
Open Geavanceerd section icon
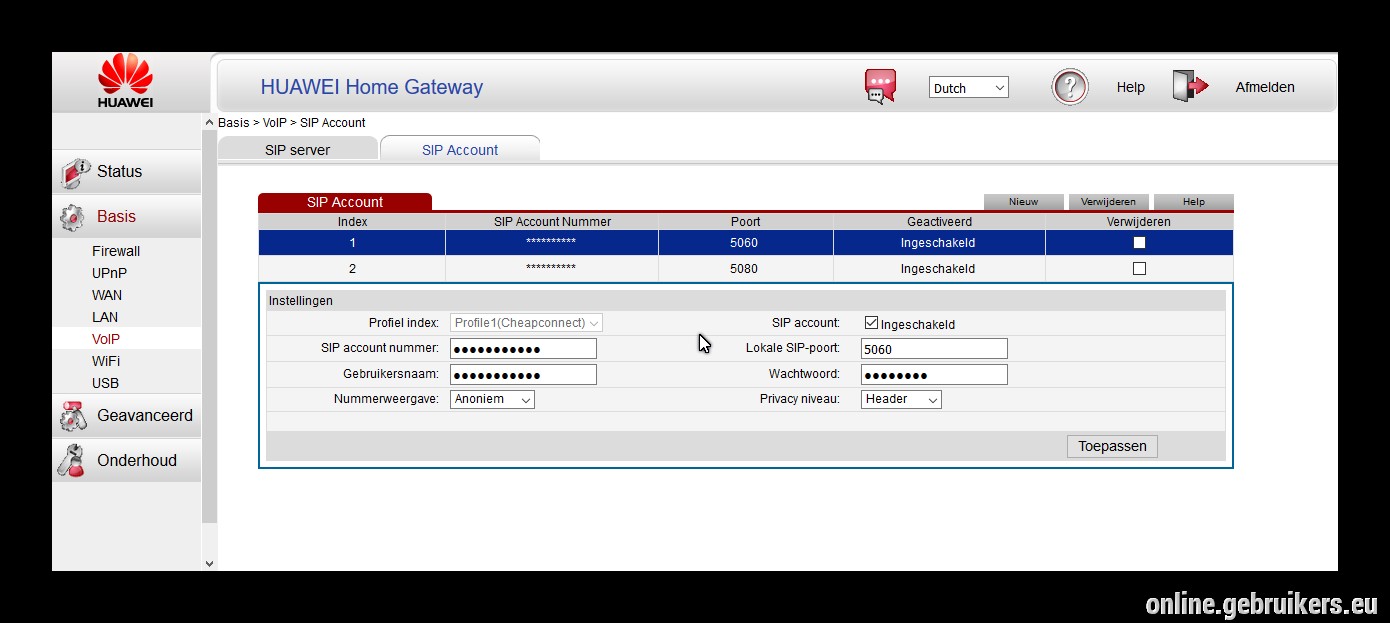coord(73,416)
